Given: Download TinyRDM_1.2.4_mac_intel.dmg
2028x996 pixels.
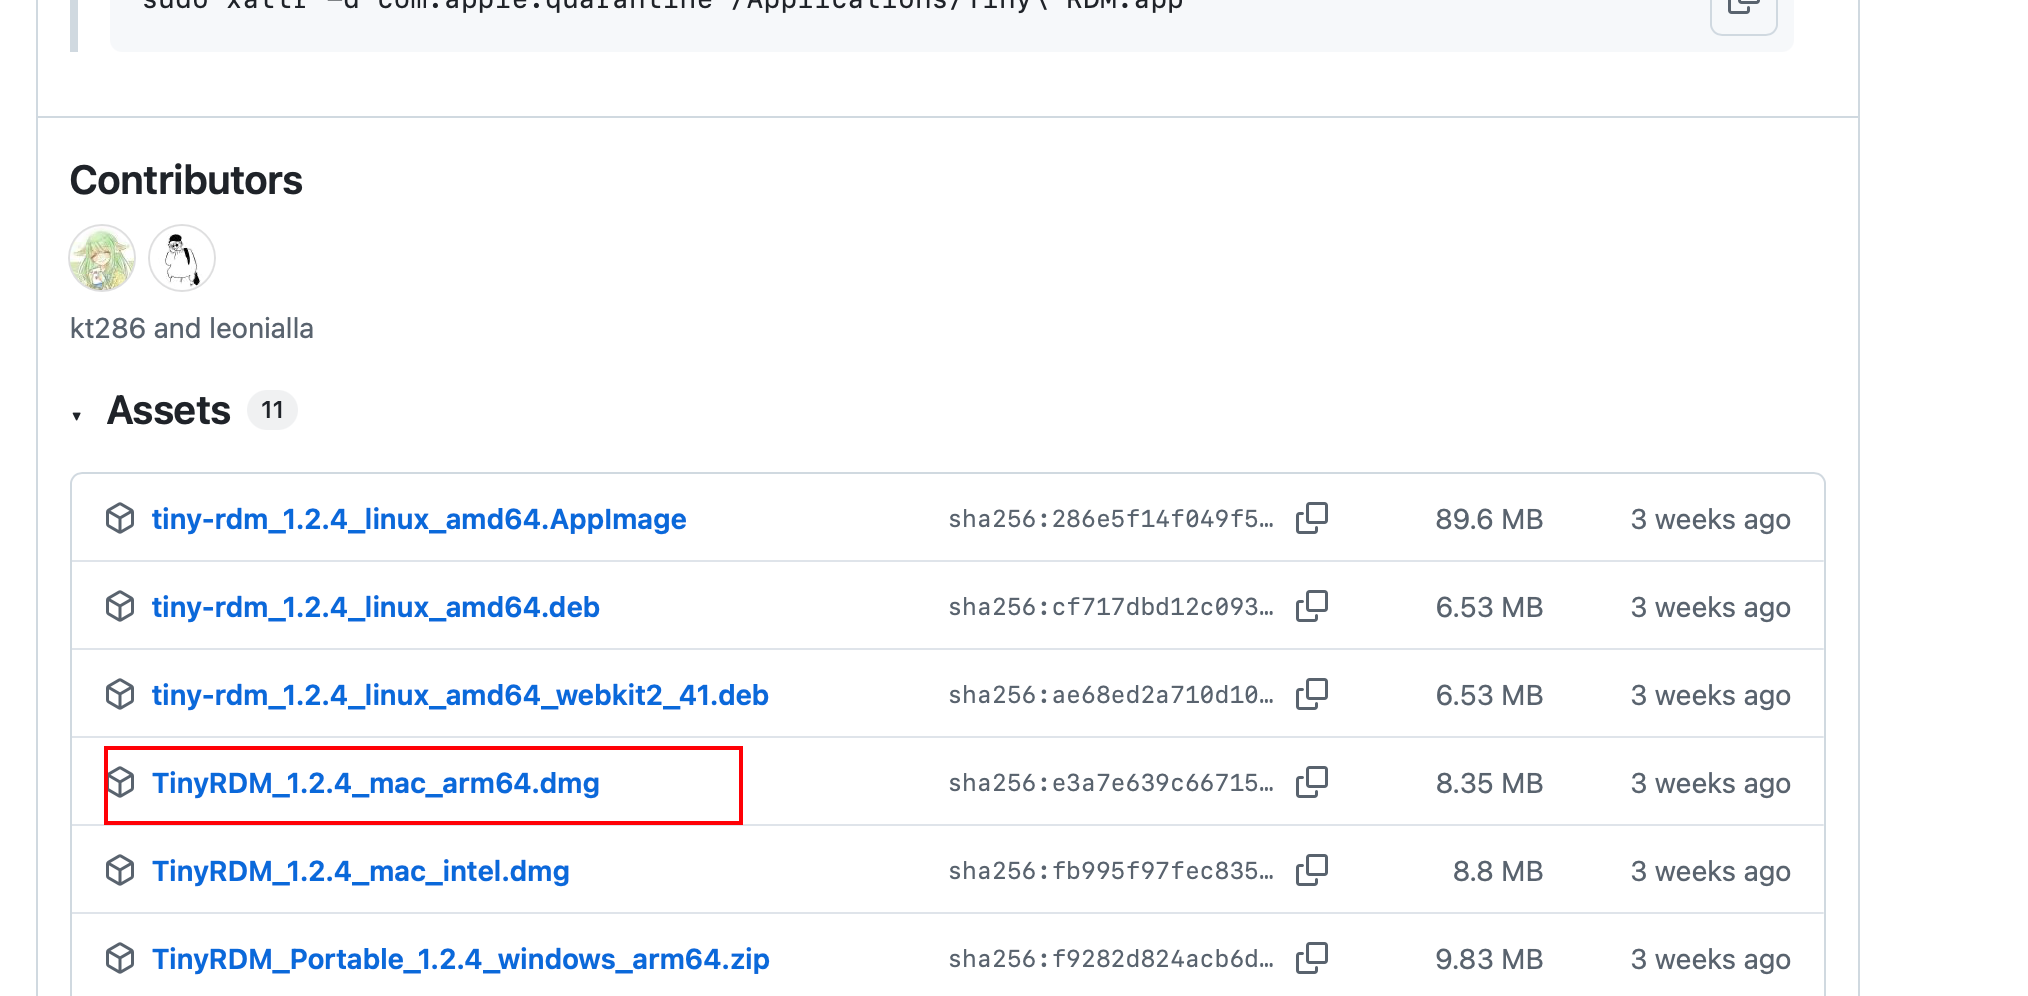Looking at the screenshot, I should pos(361,871).
